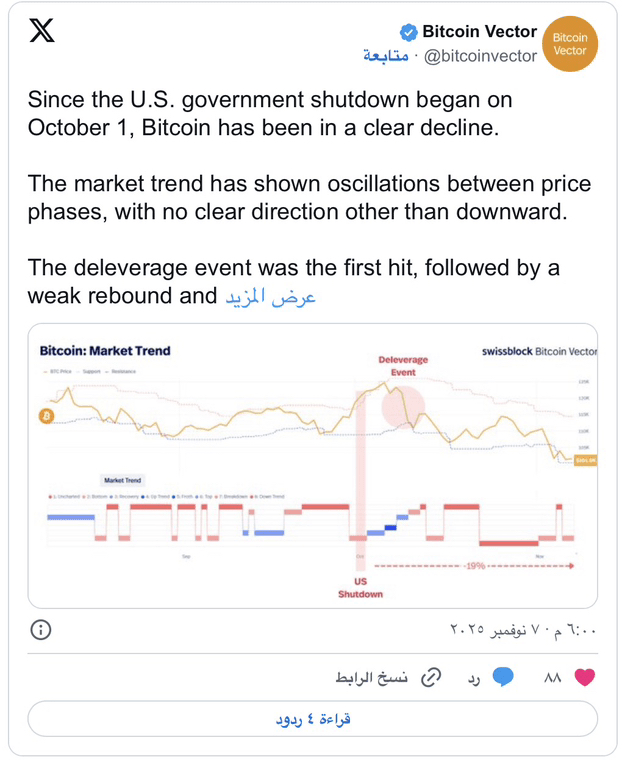This screenshot has width=622, height=768.
Task: Click the رد reply text label
Action: coord(475,678)
